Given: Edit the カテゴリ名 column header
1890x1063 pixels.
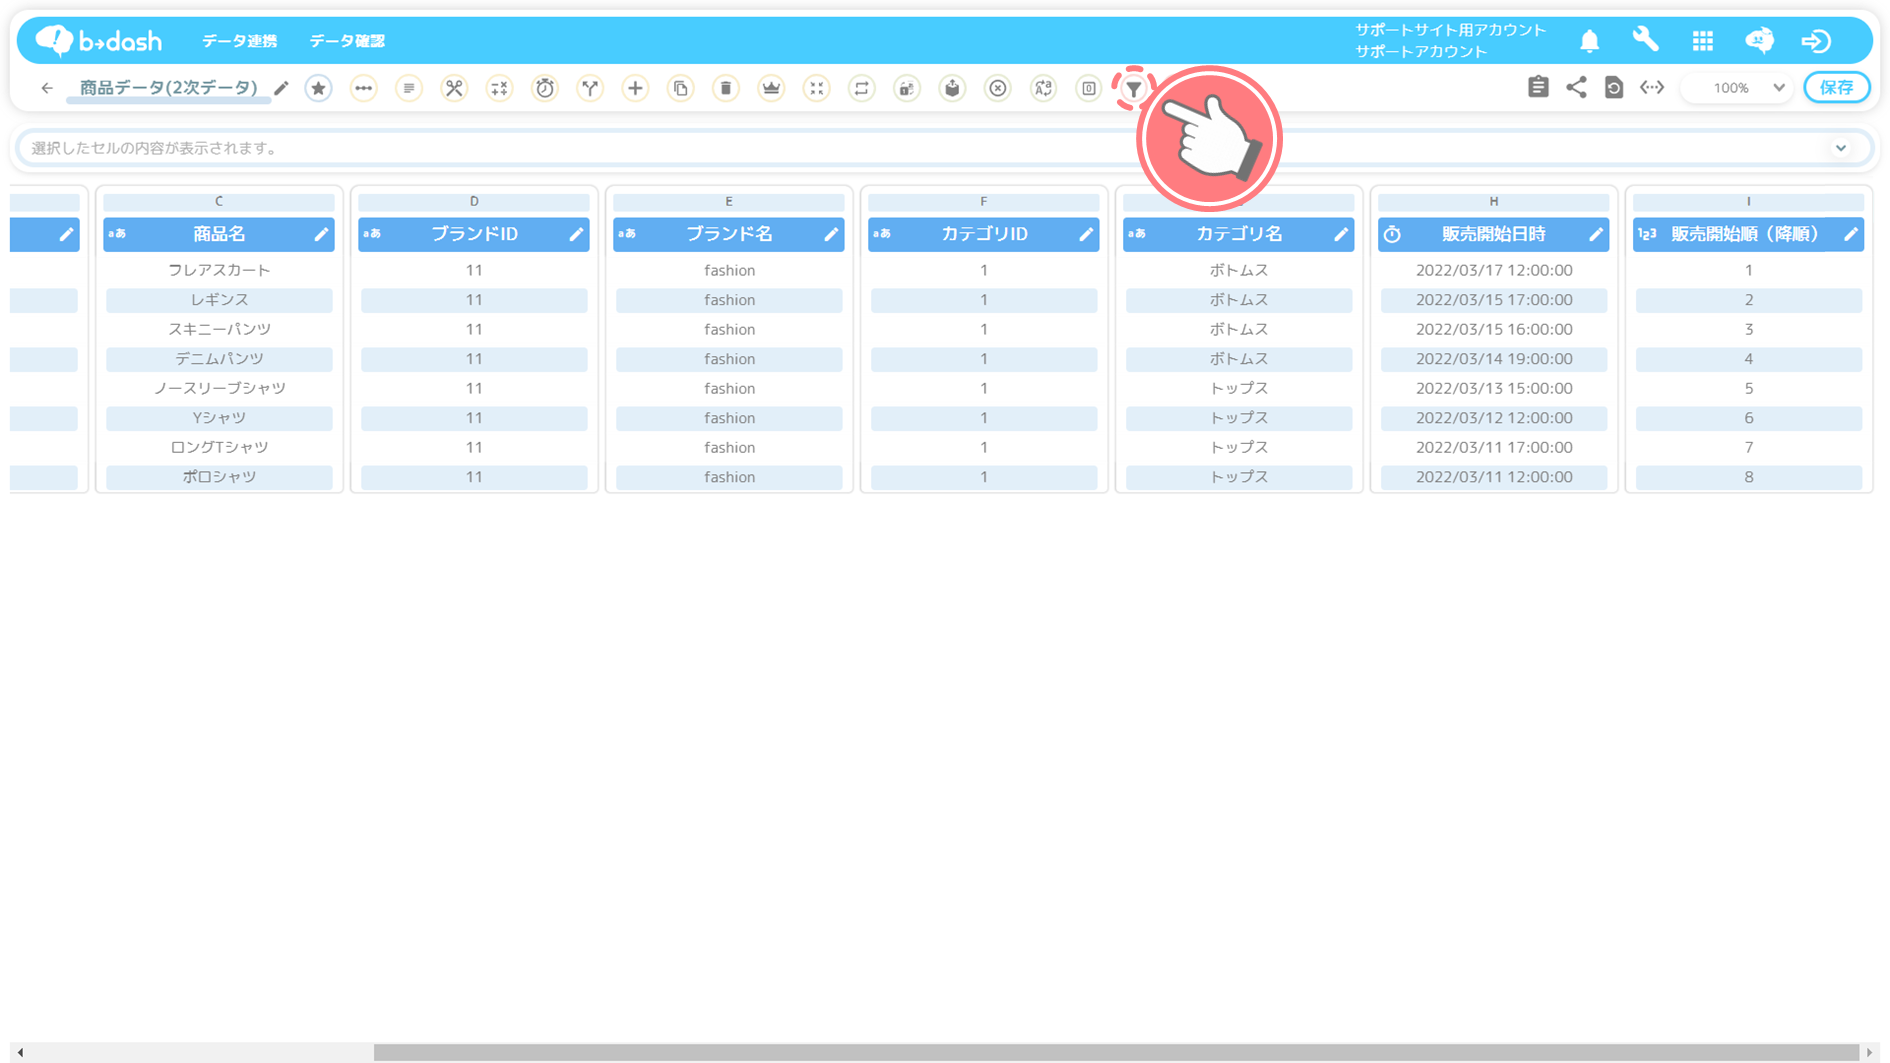Looking at the screenshot, I should coord(1340,234).
